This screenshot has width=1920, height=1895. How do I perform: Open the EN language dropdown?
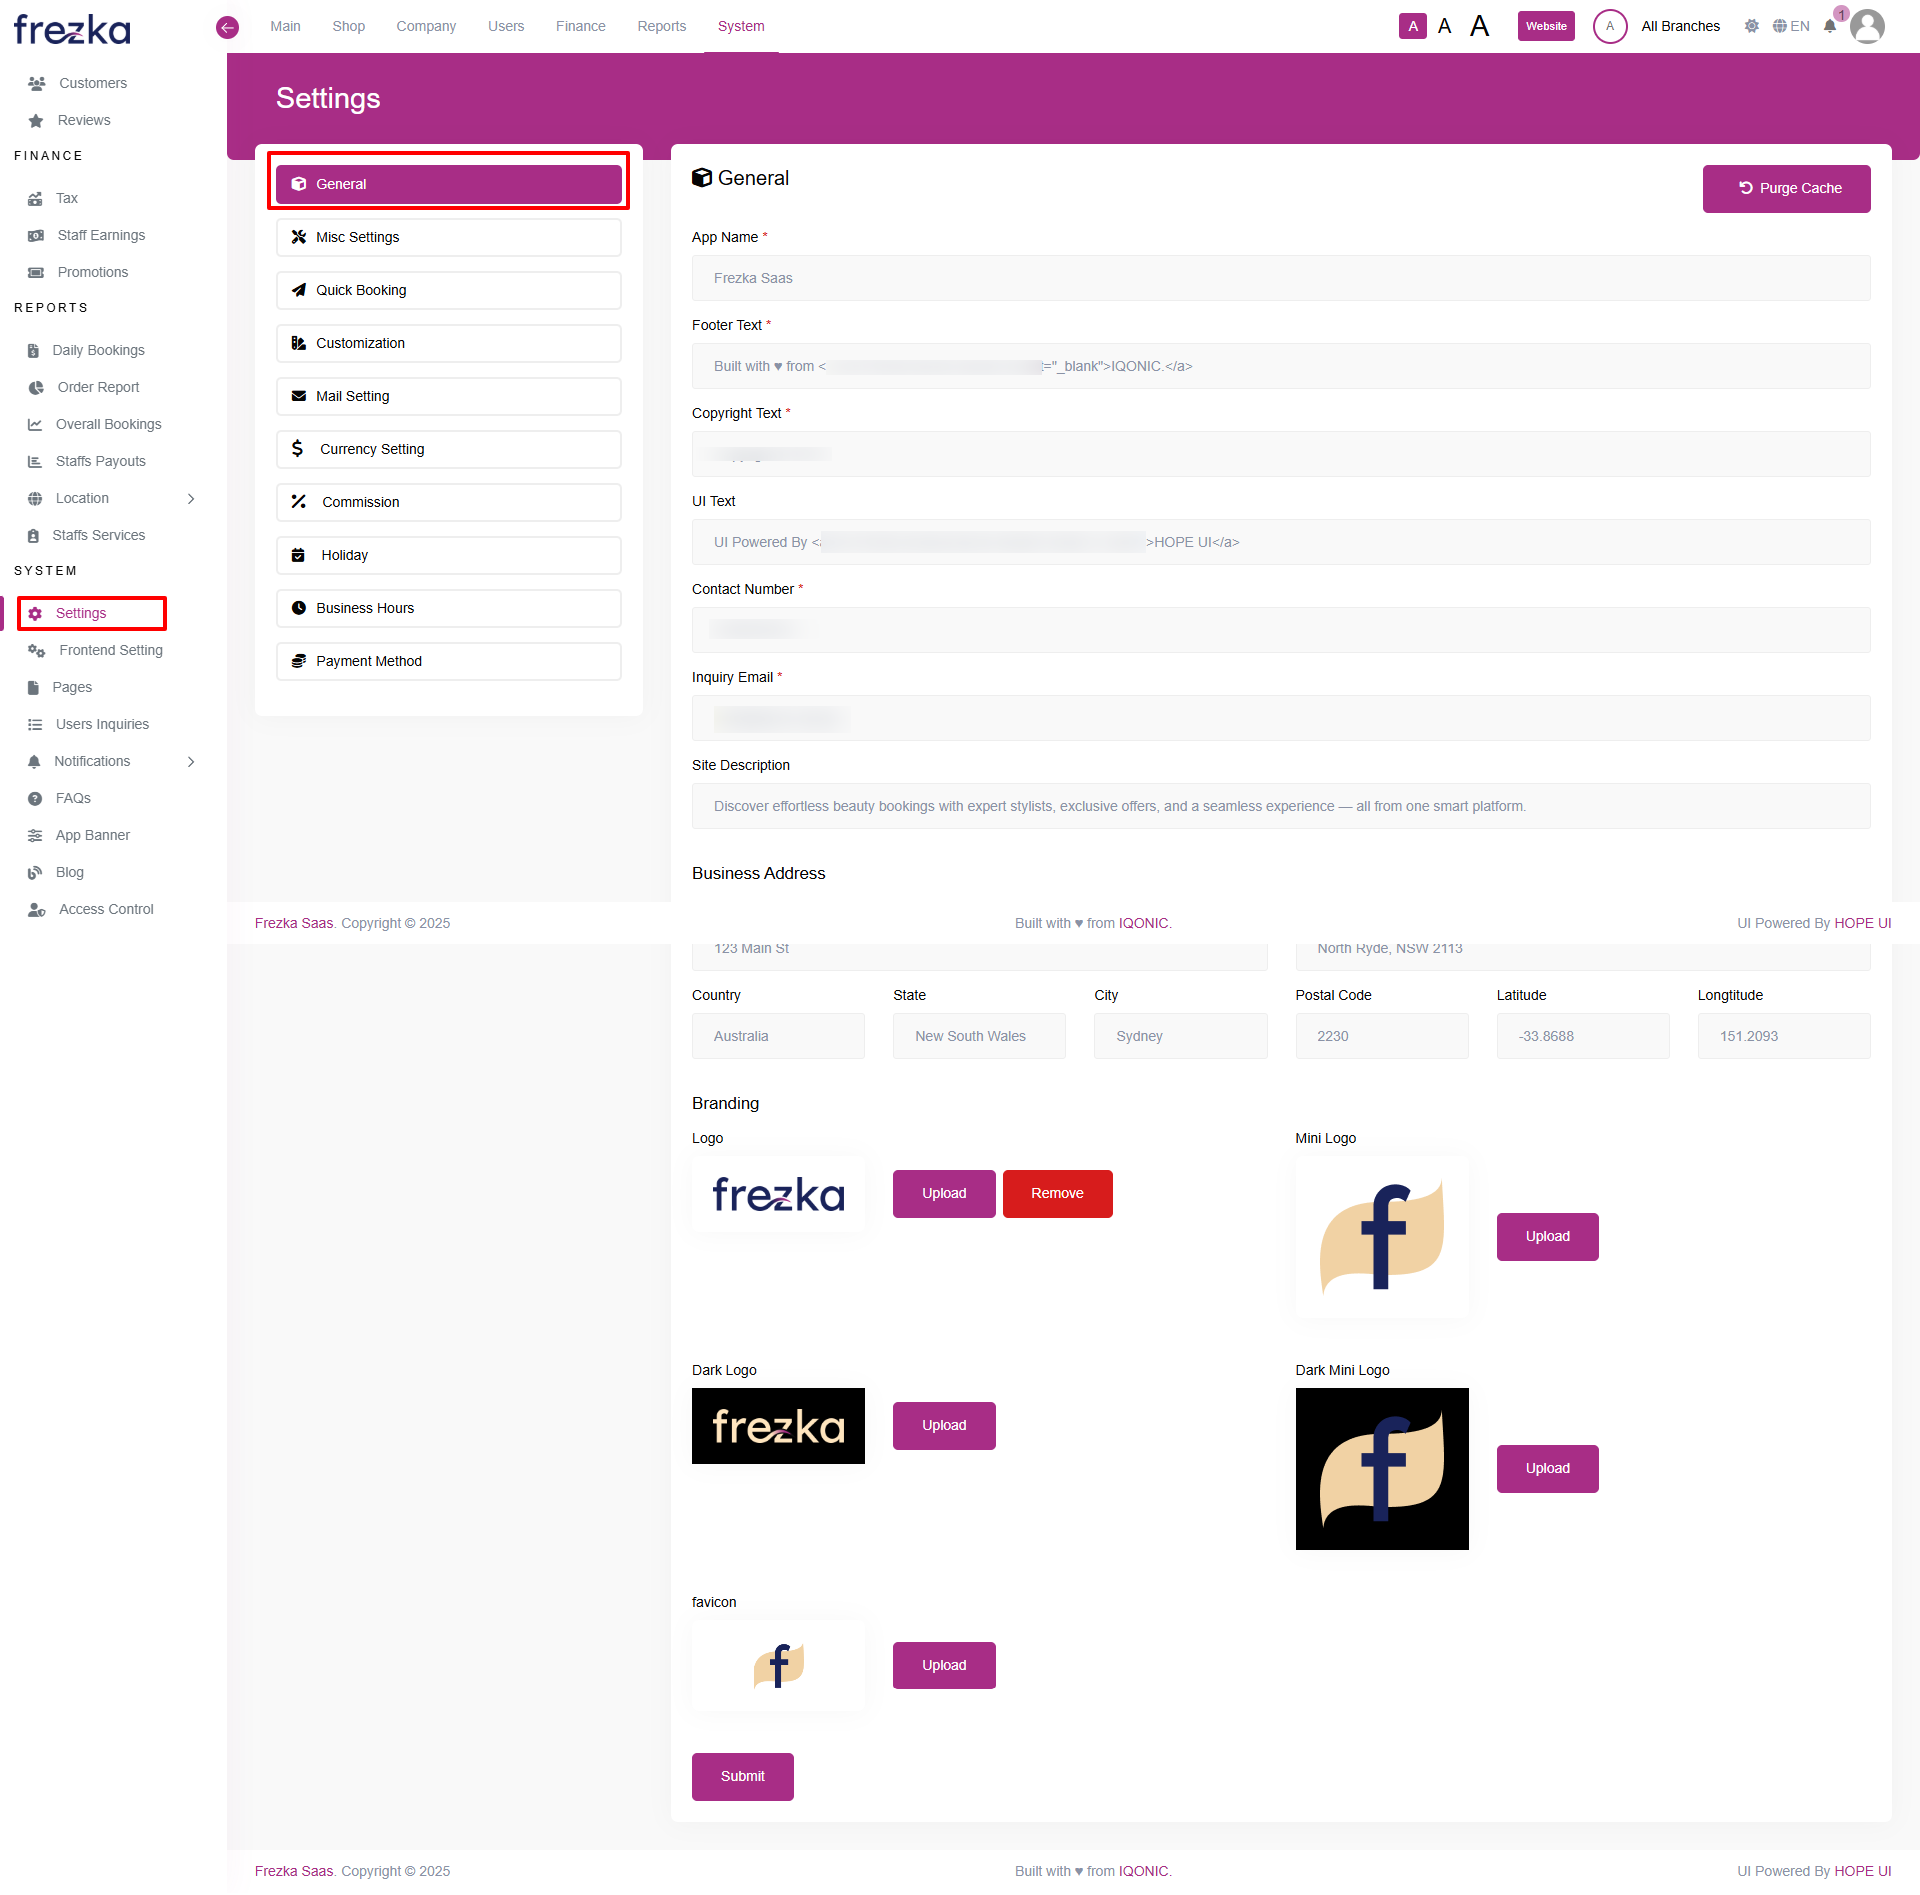1791,26
